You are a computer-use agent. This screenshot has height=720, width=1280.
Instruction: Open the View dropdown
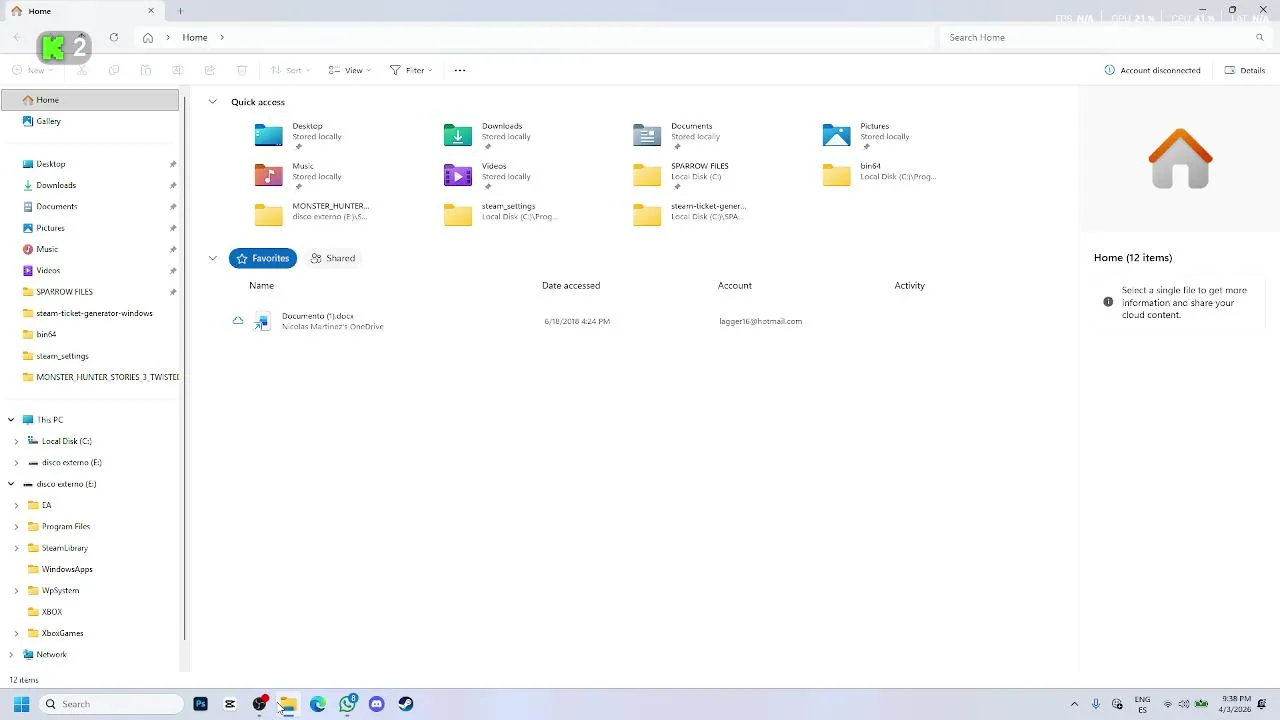point(352,70)
